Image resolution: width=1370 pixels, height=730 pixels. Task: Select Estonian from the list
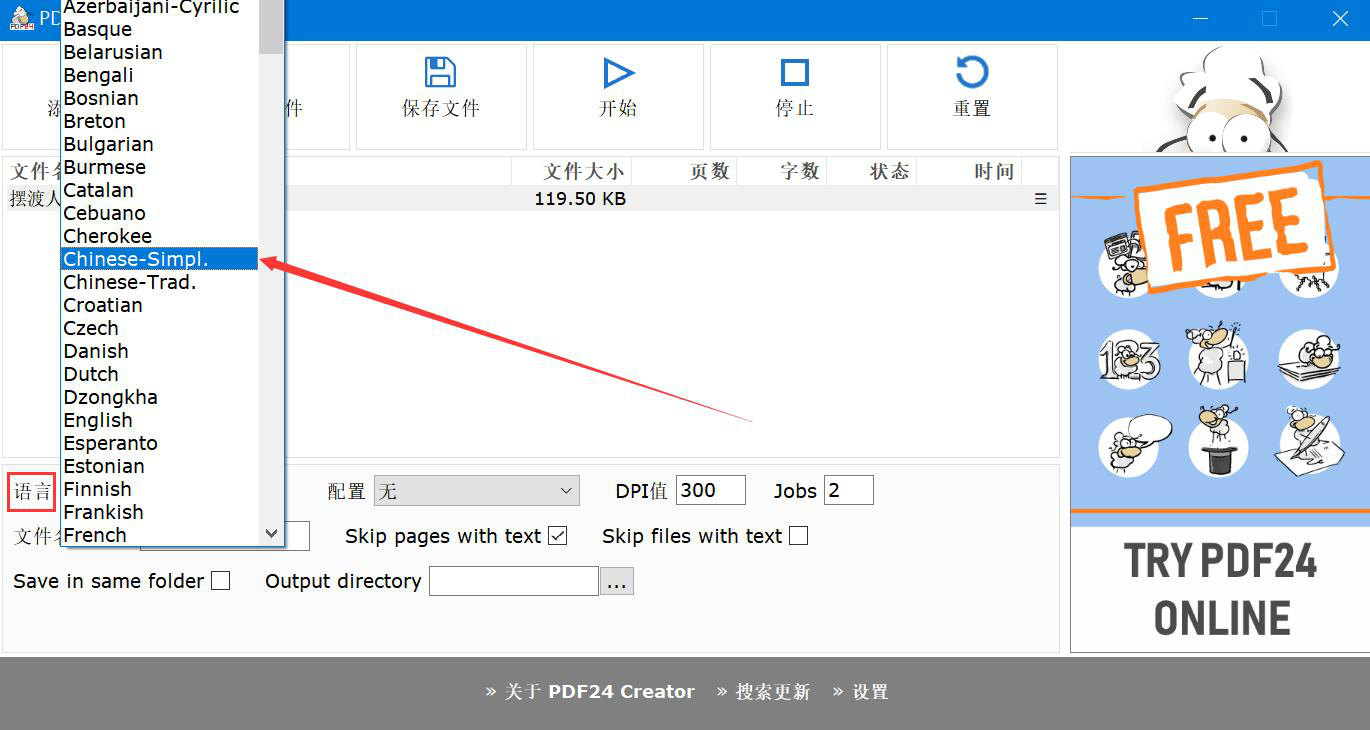coord(160,466)
